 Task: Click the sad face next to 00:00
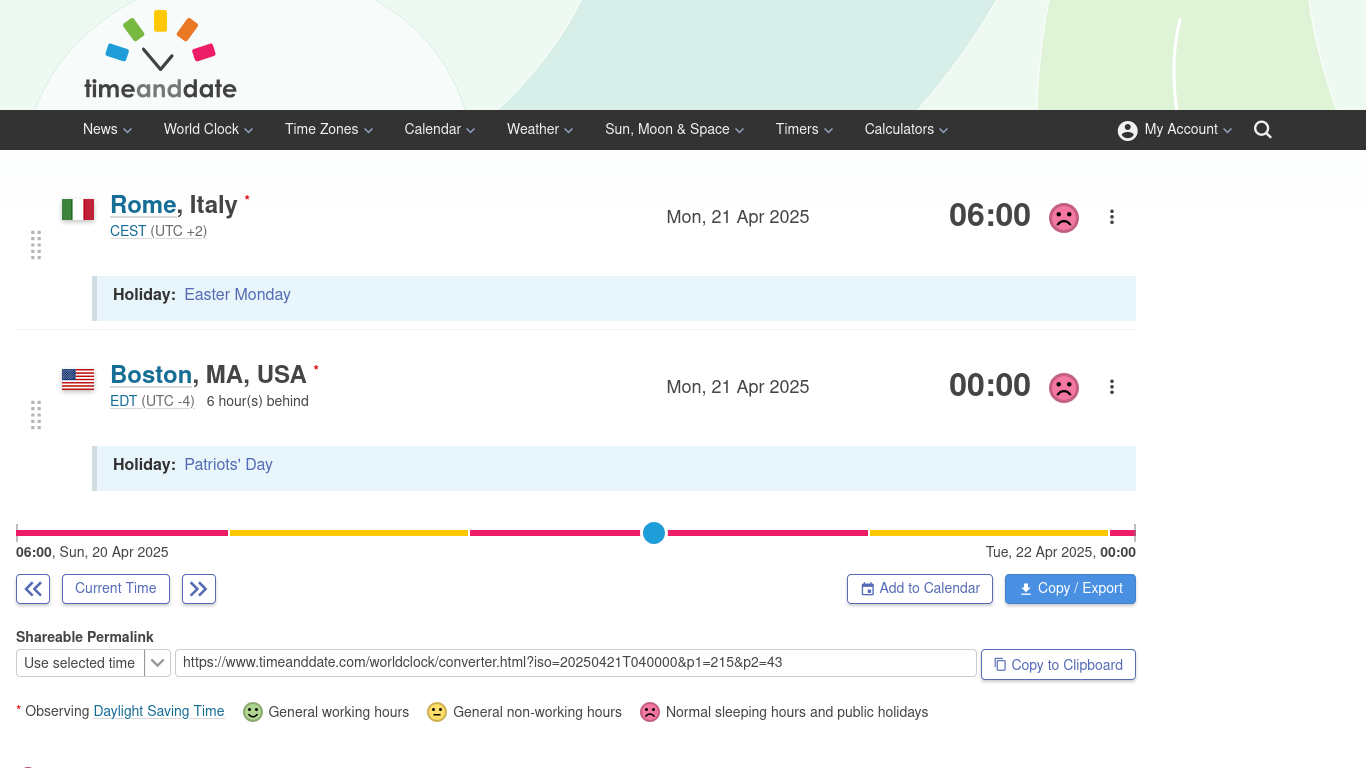(1063, 387)
